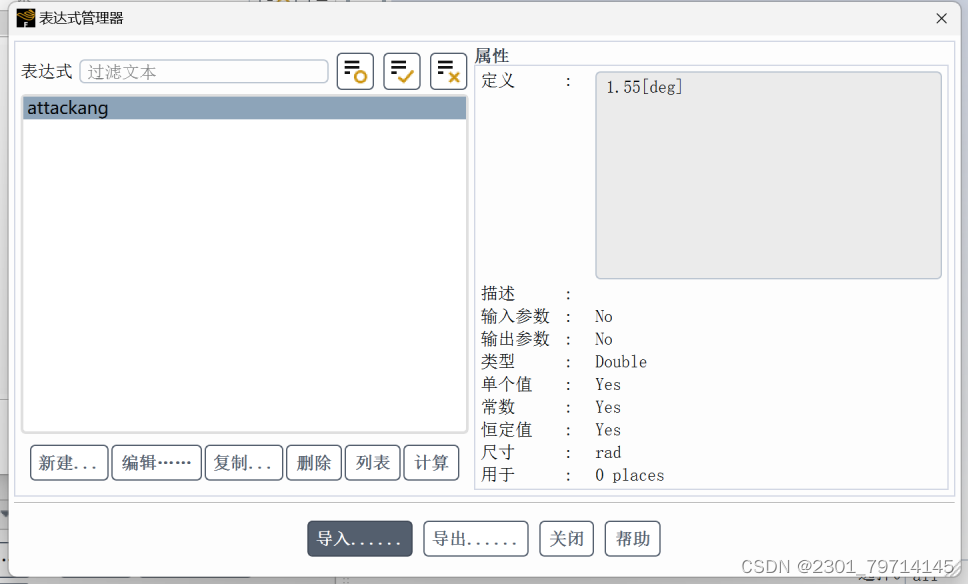Click the 新建 (New) button
This screenshot has height=585, width=969.
pos(68,462)
